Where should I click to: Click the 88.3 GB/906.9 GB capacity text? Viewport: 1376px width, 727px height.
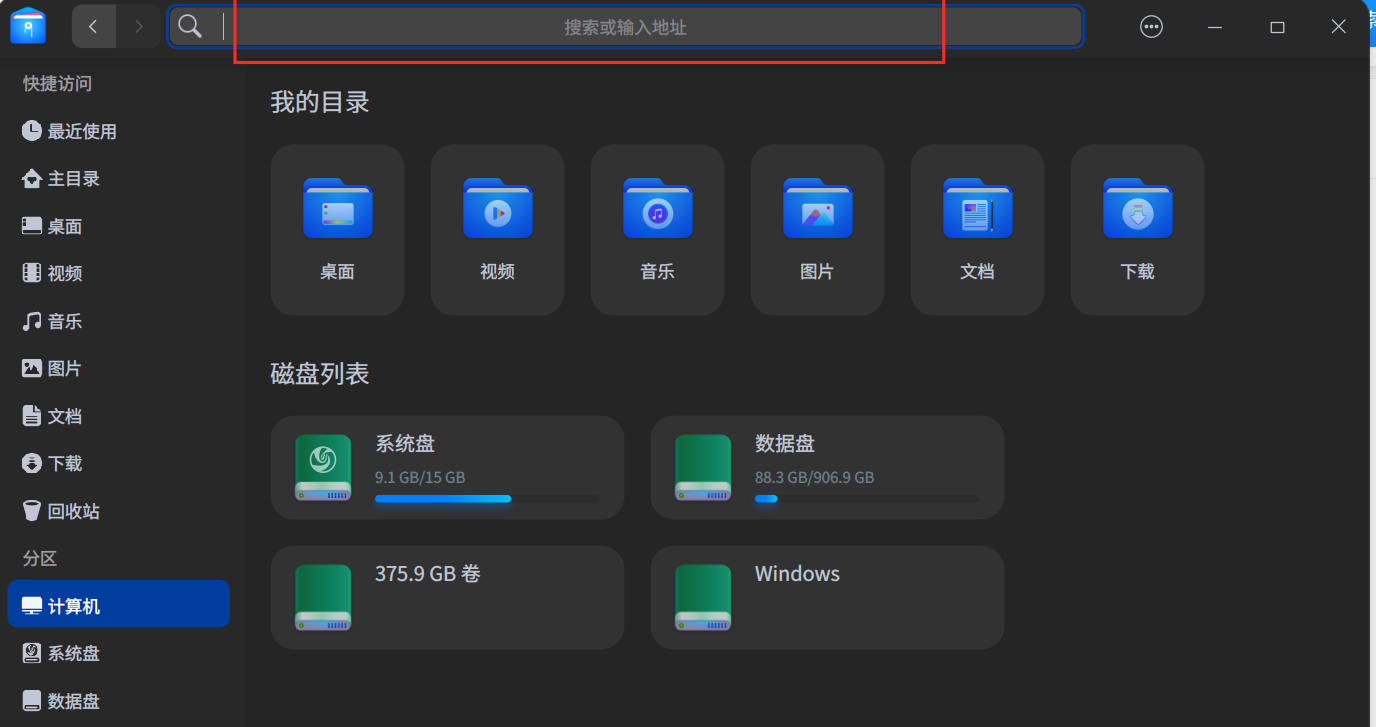pos(815,477)
